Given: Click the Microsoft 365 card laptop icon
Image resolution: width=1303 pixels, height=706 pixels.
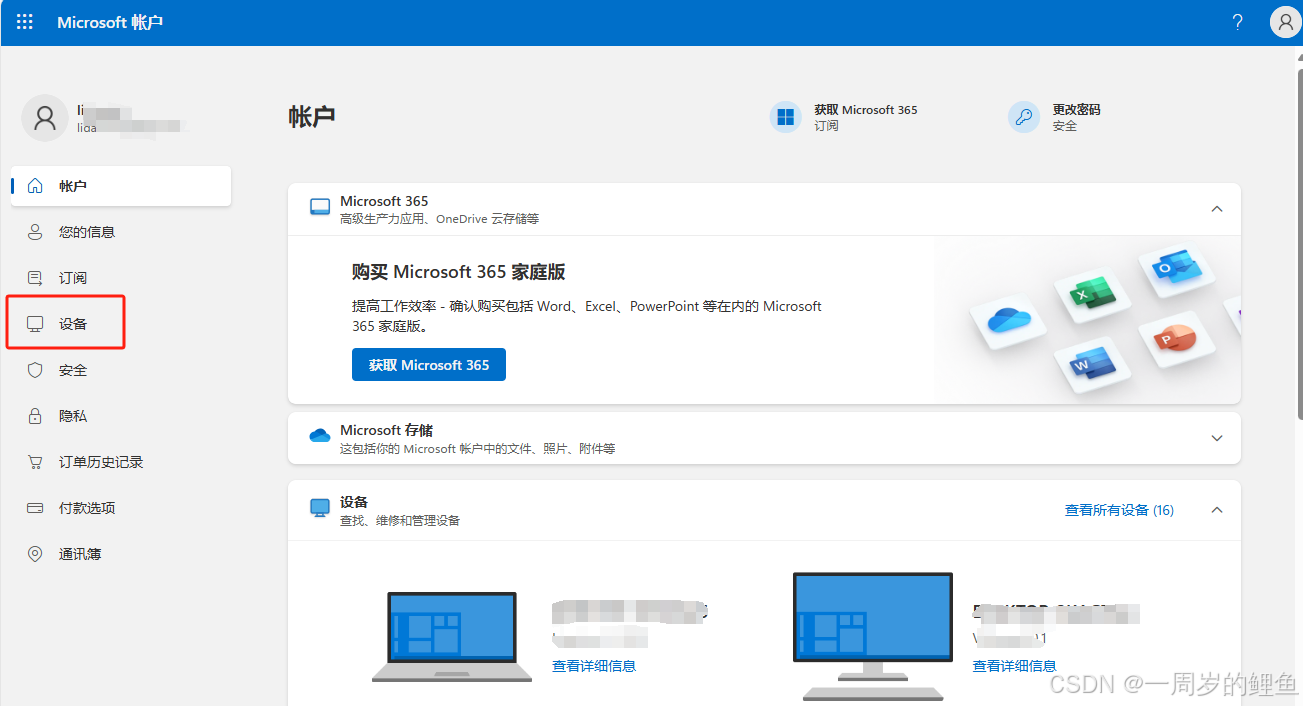Looking at the screenshot, I should click(x=320, y=208).
